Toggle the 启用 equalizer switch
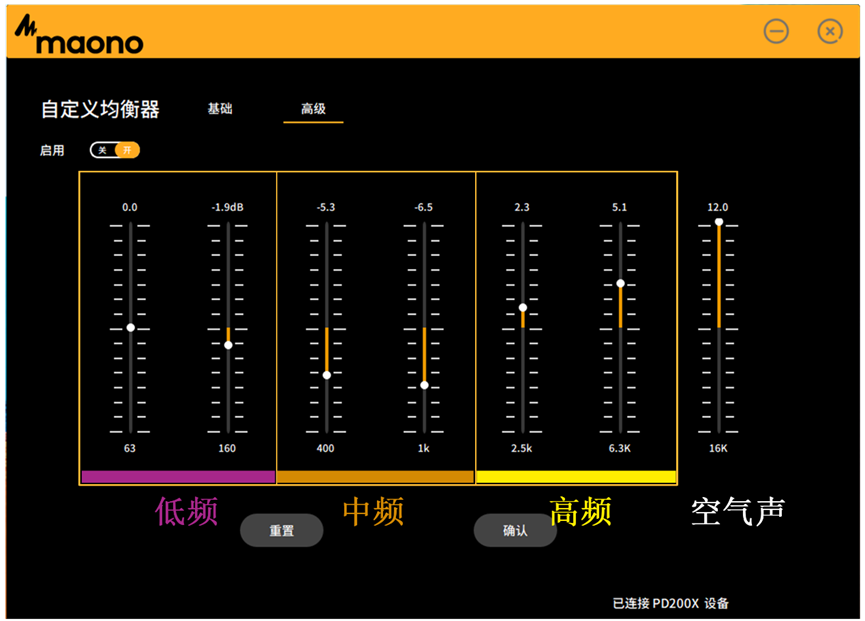This screenshot has height=621, width=865. [115, 150]
